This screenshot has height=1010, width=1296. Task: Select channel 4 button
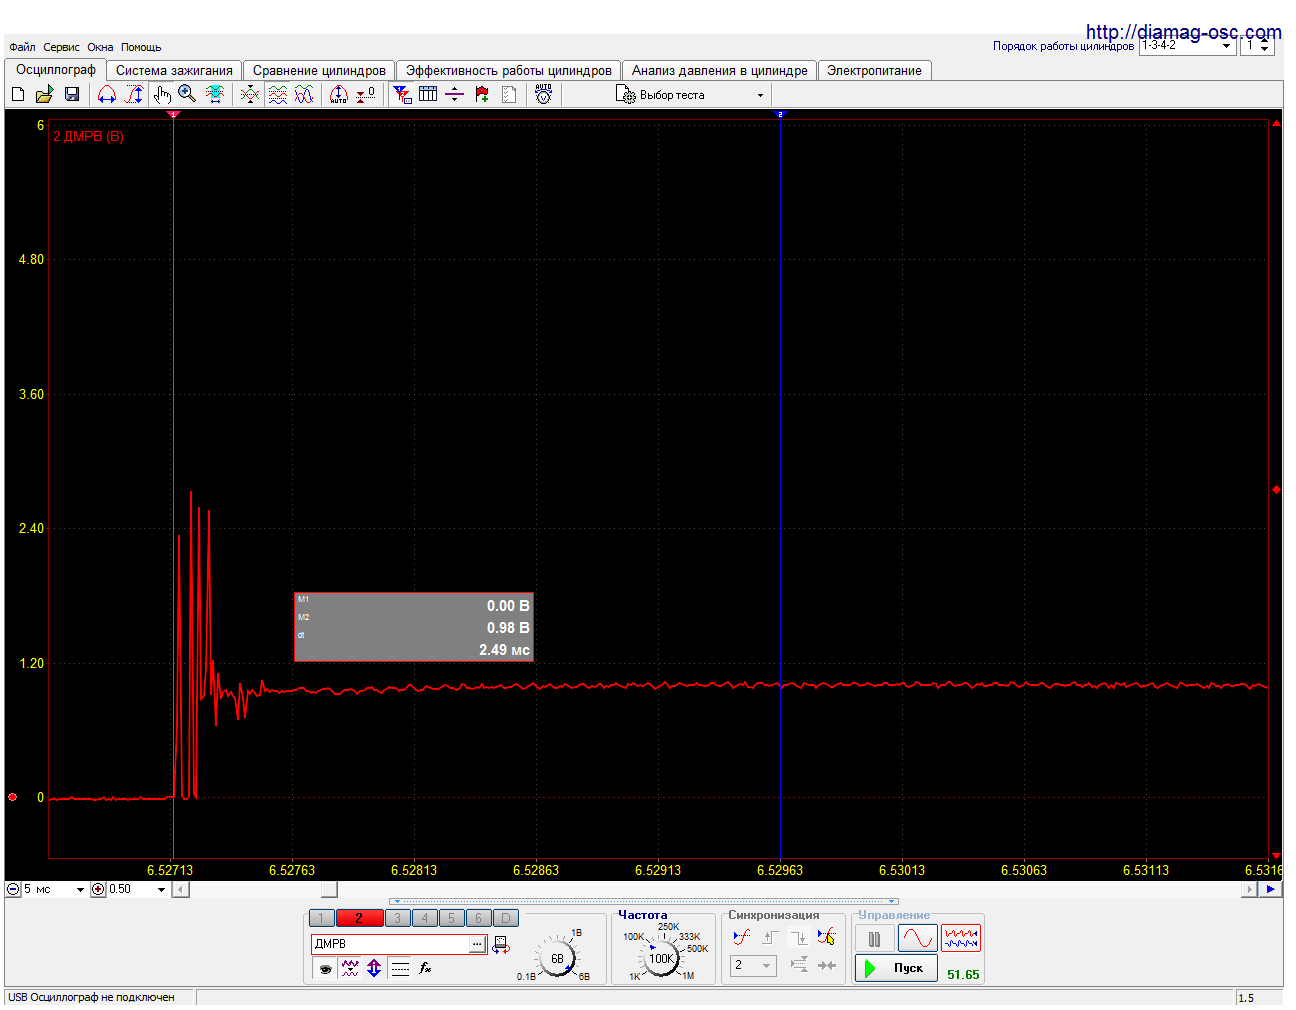pyautogui.click(x=424, y=918)
